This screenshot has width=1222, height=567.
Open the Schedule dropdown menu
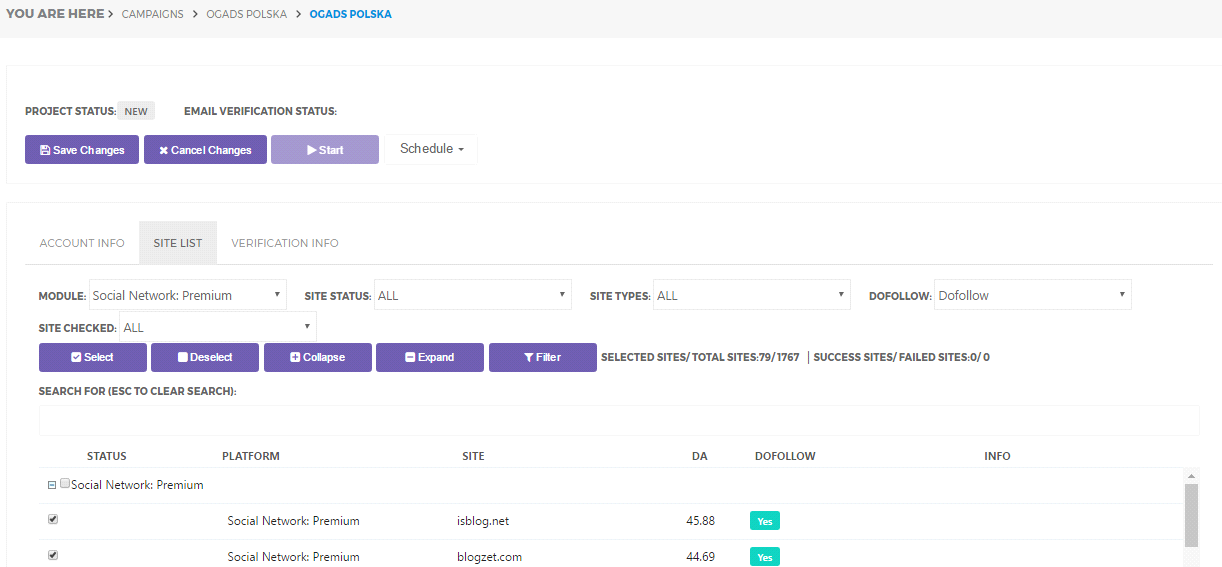[x=432, y=149]
